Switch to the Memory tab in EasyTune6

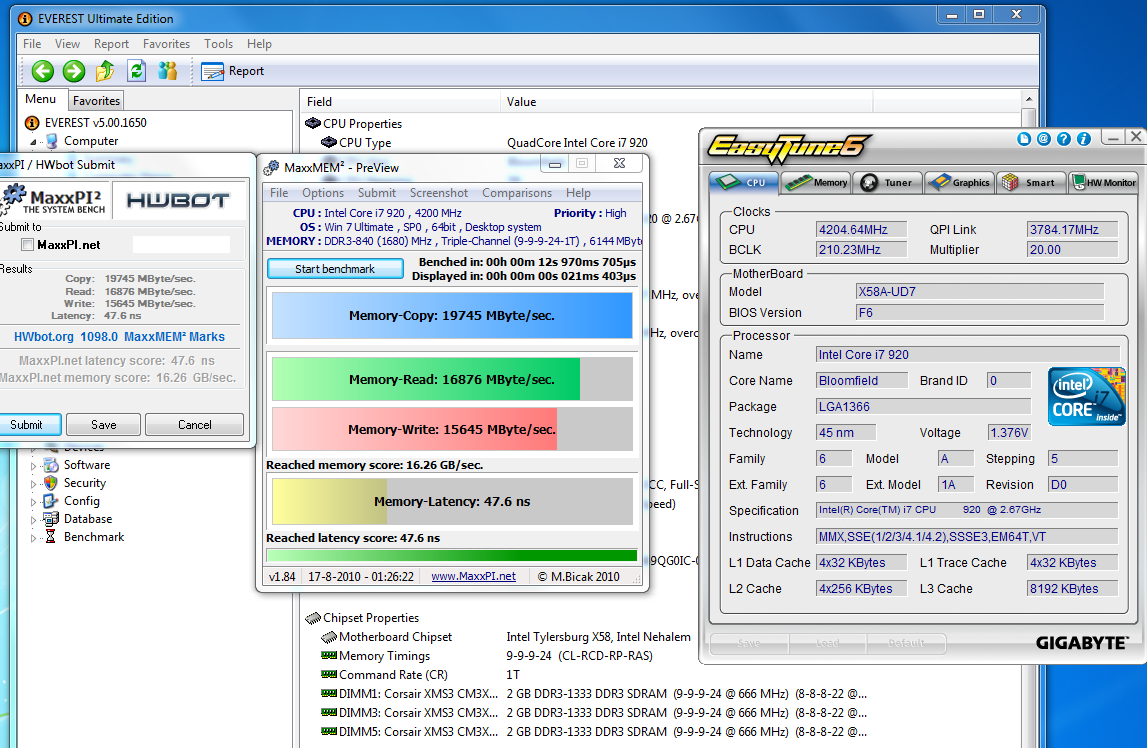coord(816,182)
